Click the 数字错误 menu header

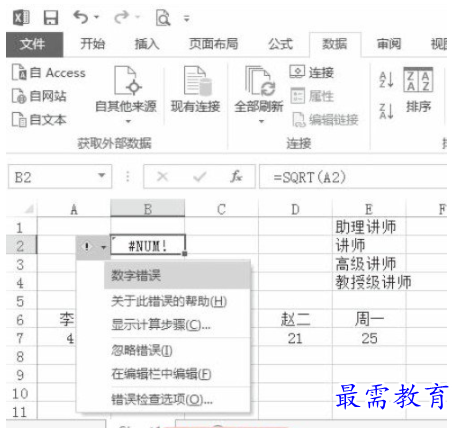[177, 275]
